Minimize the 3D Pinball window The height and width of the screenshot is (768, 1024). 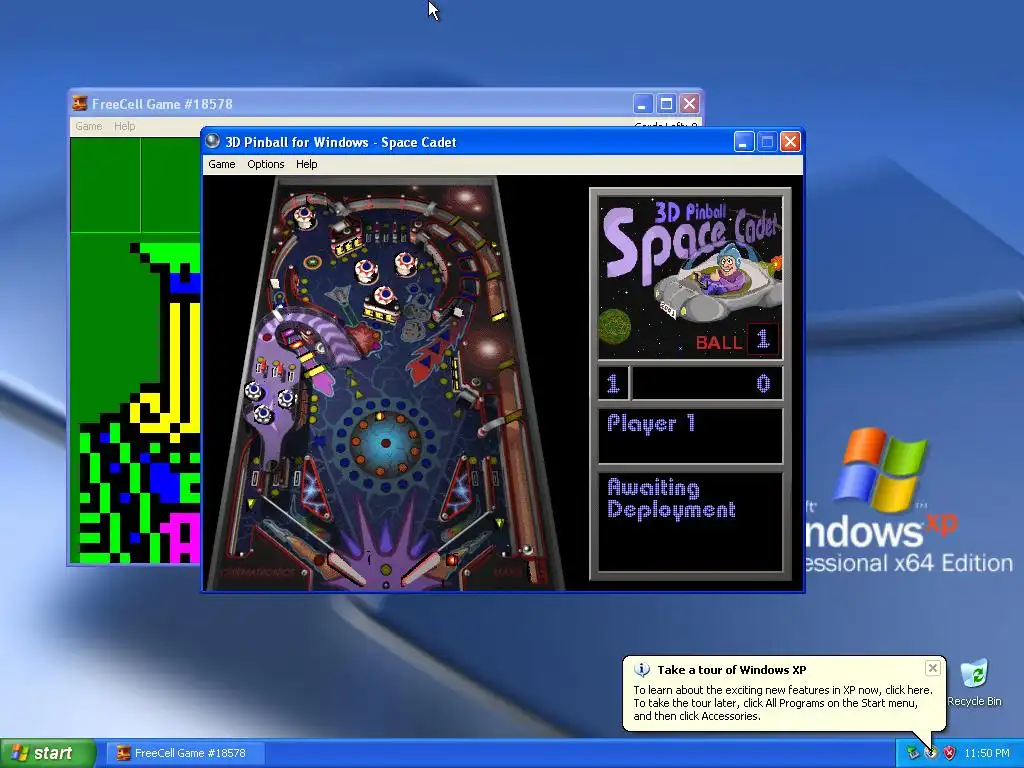click(744, 142)
